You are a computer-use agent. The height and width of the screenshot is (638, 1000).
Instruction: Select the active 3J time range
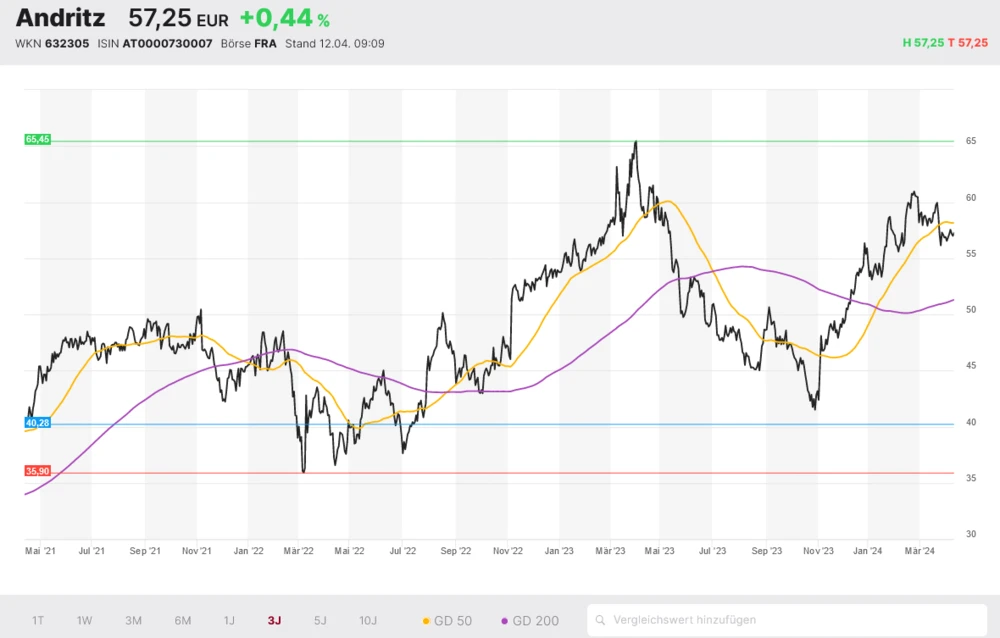[274, 620]
